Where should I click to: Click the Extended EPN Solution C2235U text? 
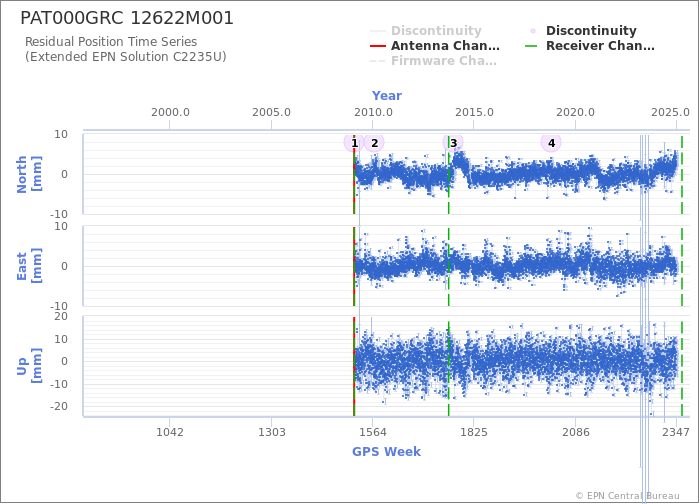click(125, 57)
